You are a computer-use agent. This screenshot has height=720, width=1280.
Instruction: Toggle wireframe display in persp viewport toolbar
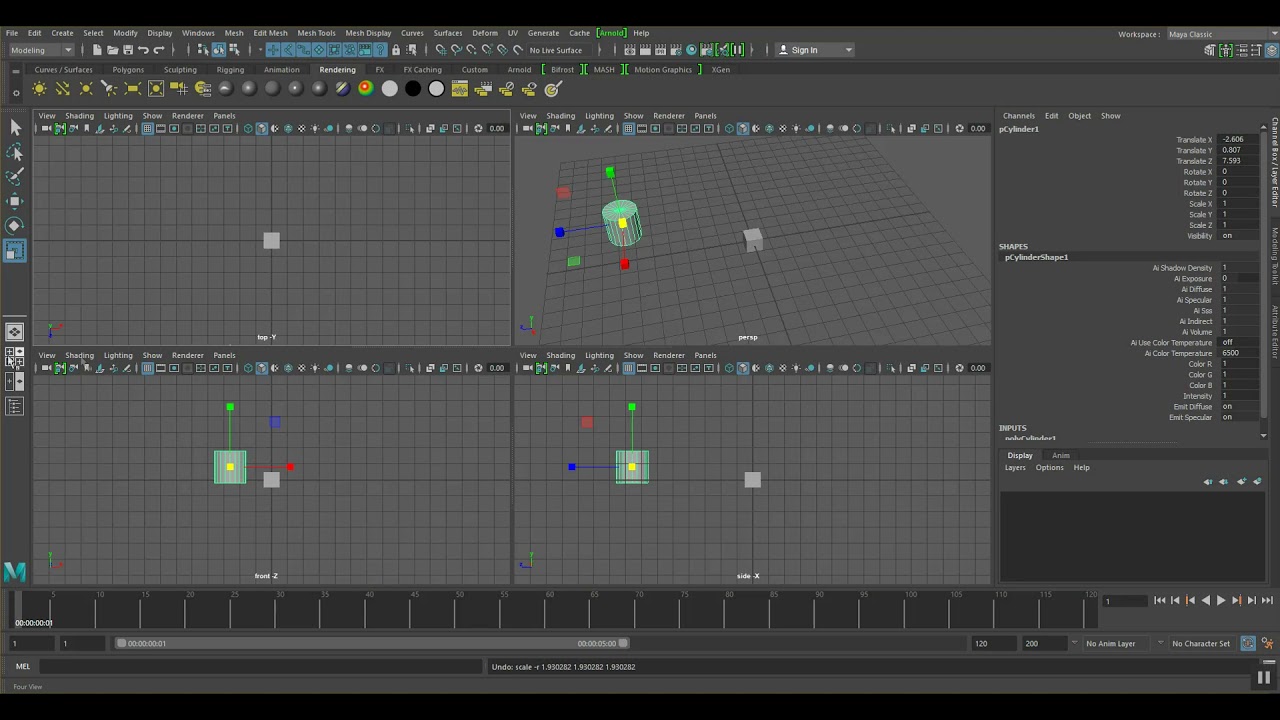point(729,128)
